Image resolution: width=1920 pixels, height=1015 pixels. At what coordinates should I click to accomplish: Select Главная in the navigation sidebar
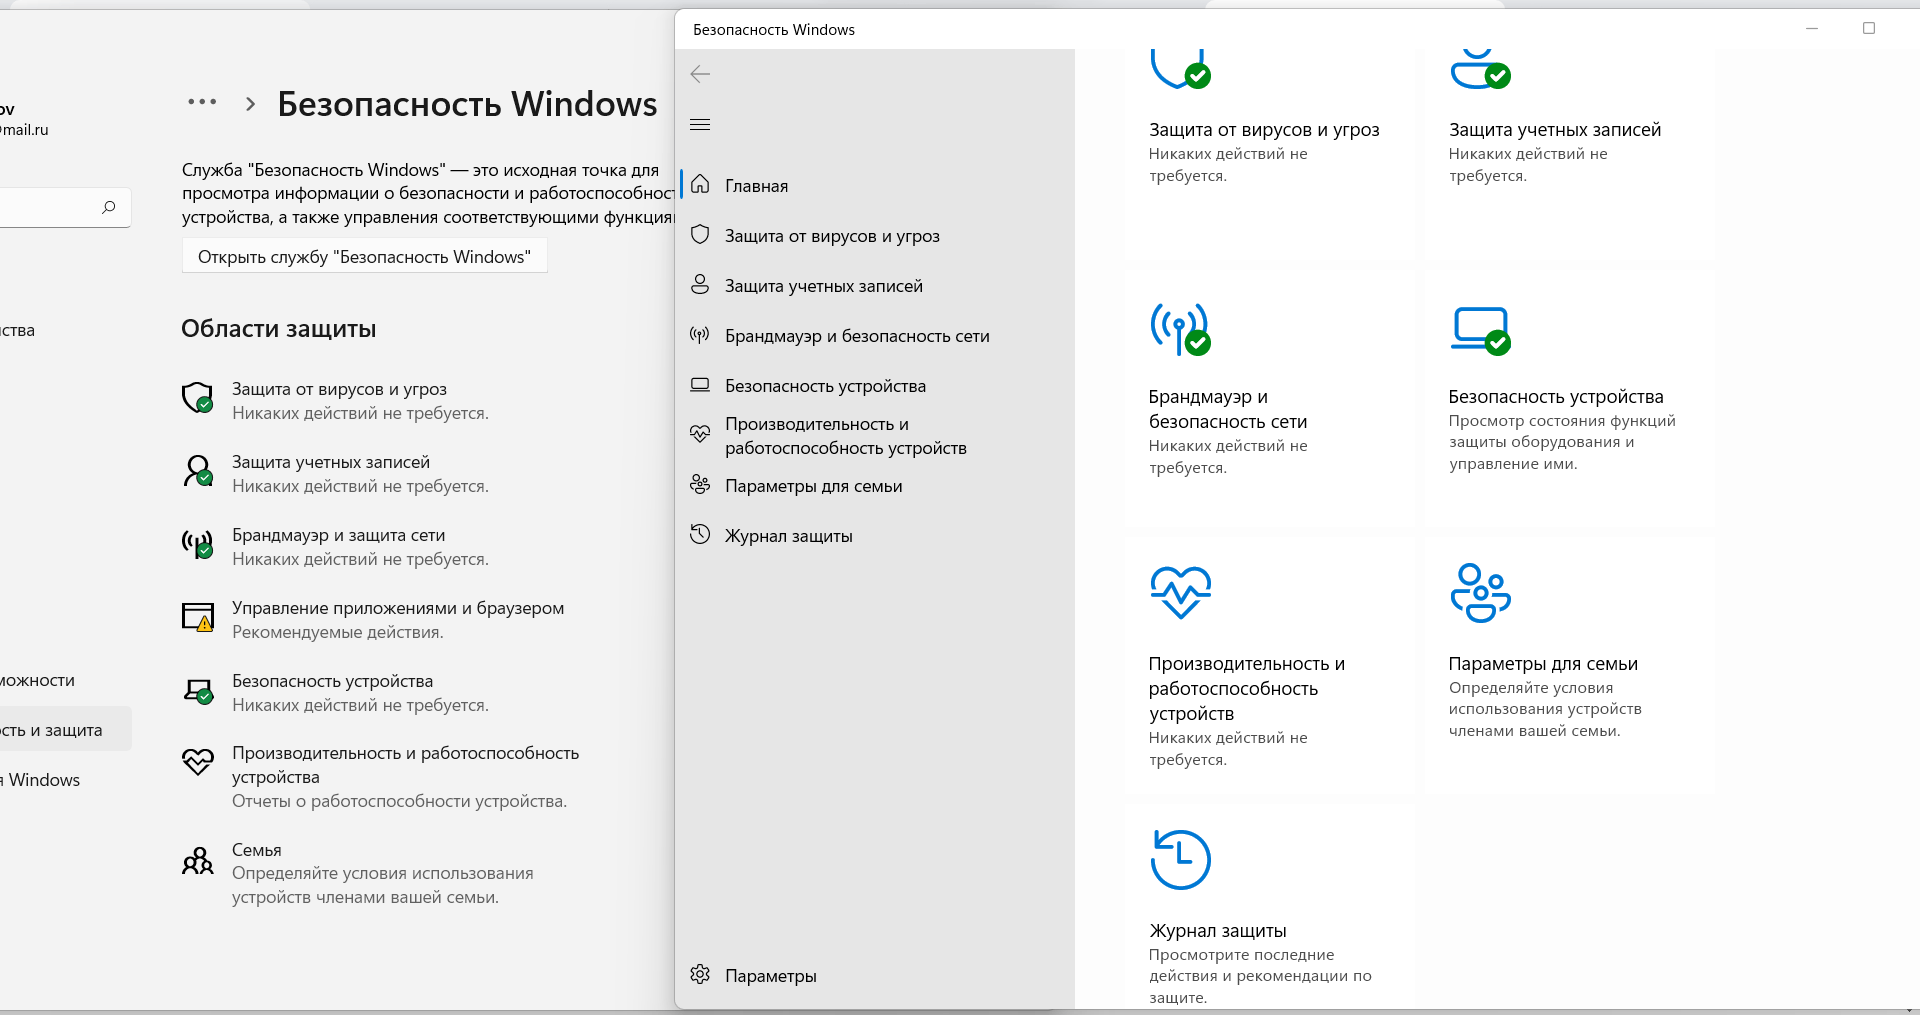click(875, 185)
